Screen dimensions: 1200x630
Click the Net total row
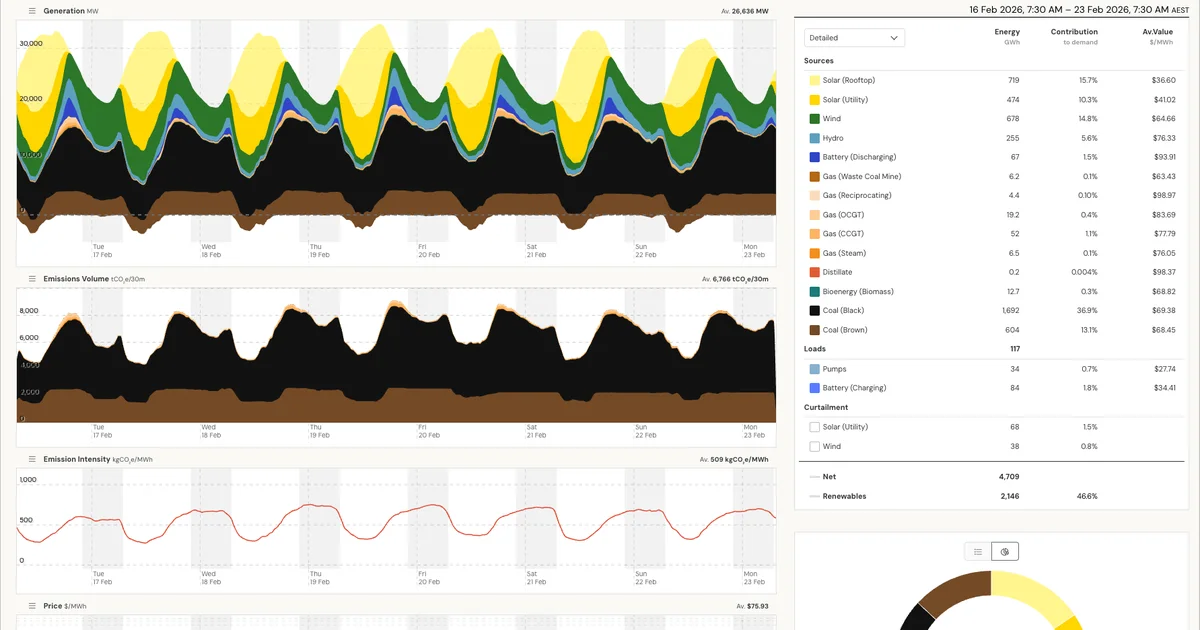click(x=900, y=476)
